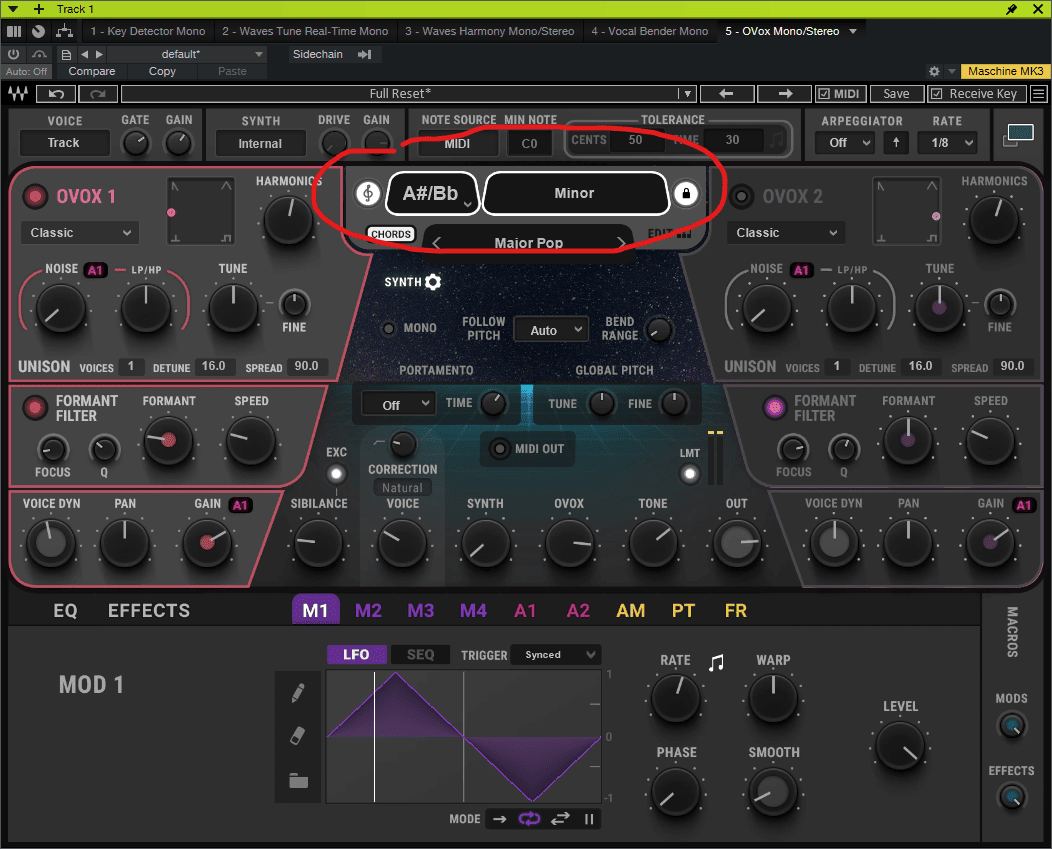Viewport: 1052px width, 849px height.
Task: Open the default preset dropdown
Action: click(x=187, y=54)
